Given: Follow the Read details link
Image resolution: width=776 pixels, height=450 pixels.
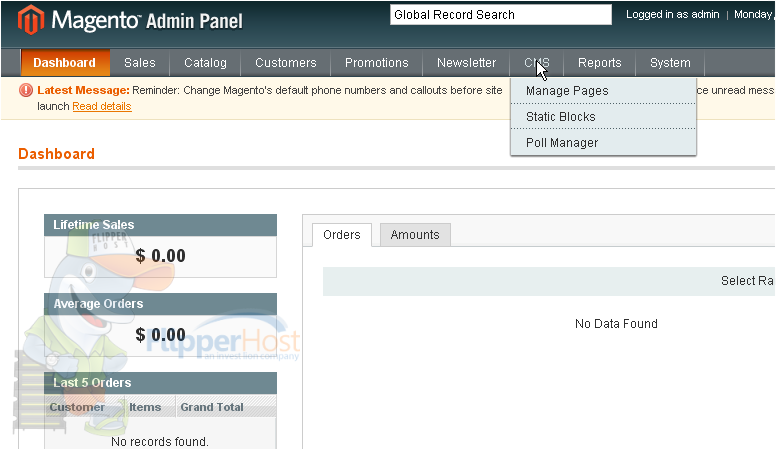Looking at the screenshot, I should pyautogui.click(x=102, y=106).
